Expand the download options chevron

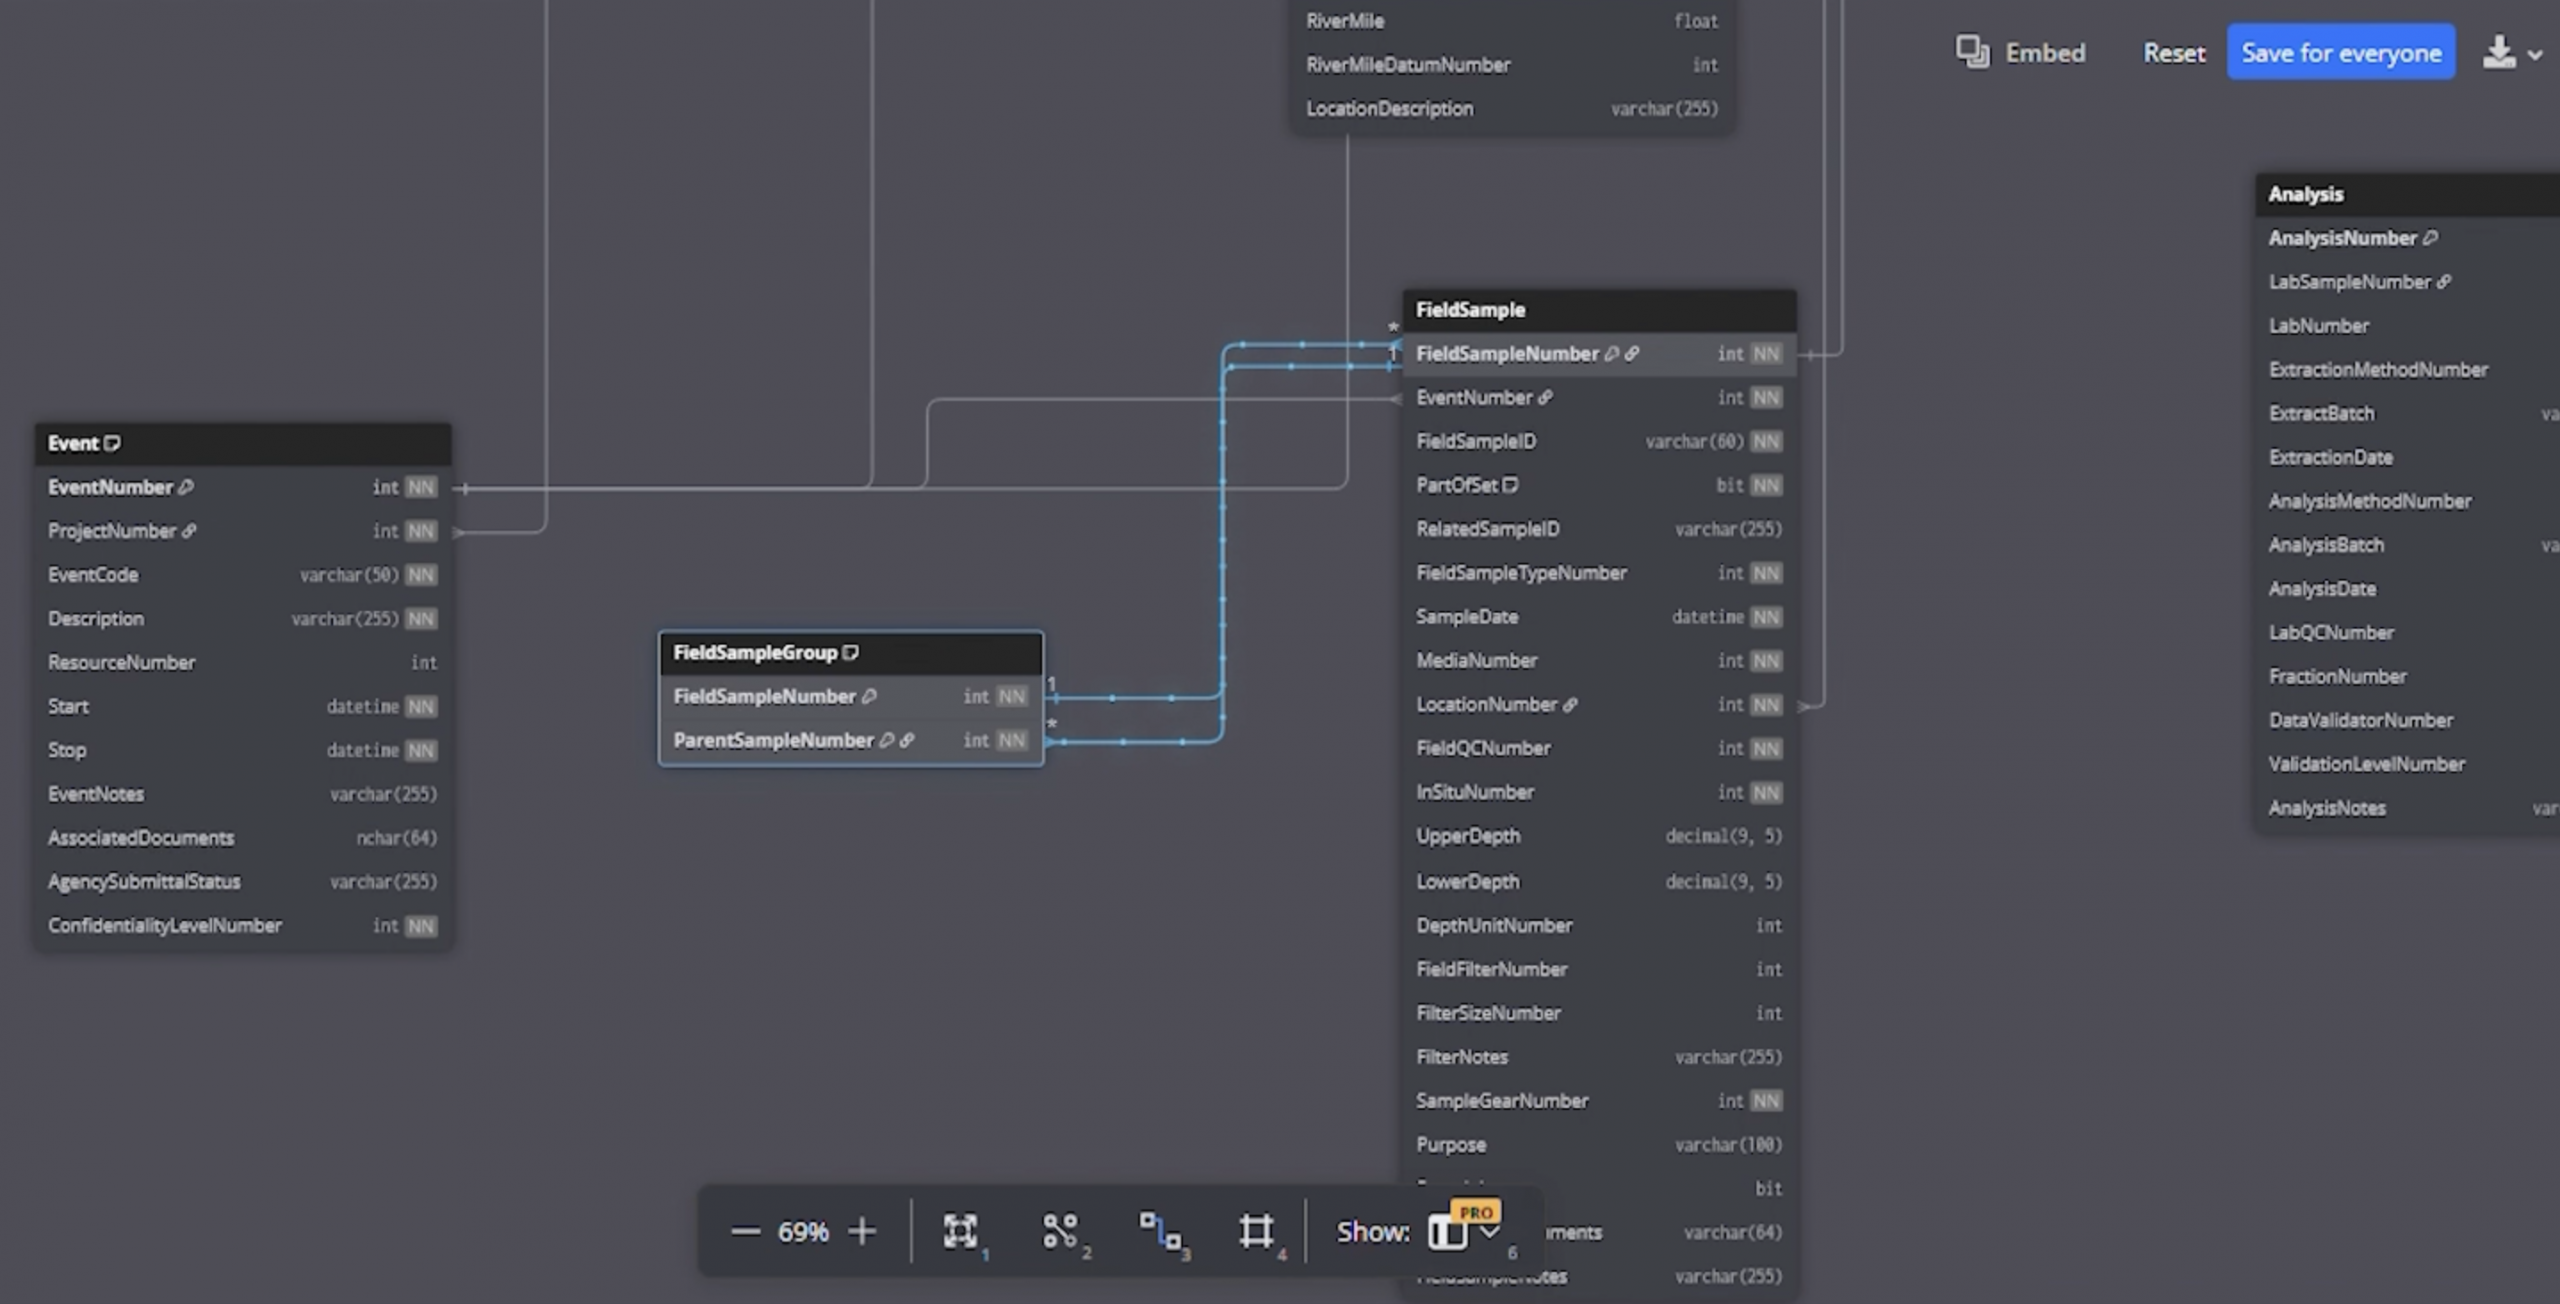tap(2535, 55)
